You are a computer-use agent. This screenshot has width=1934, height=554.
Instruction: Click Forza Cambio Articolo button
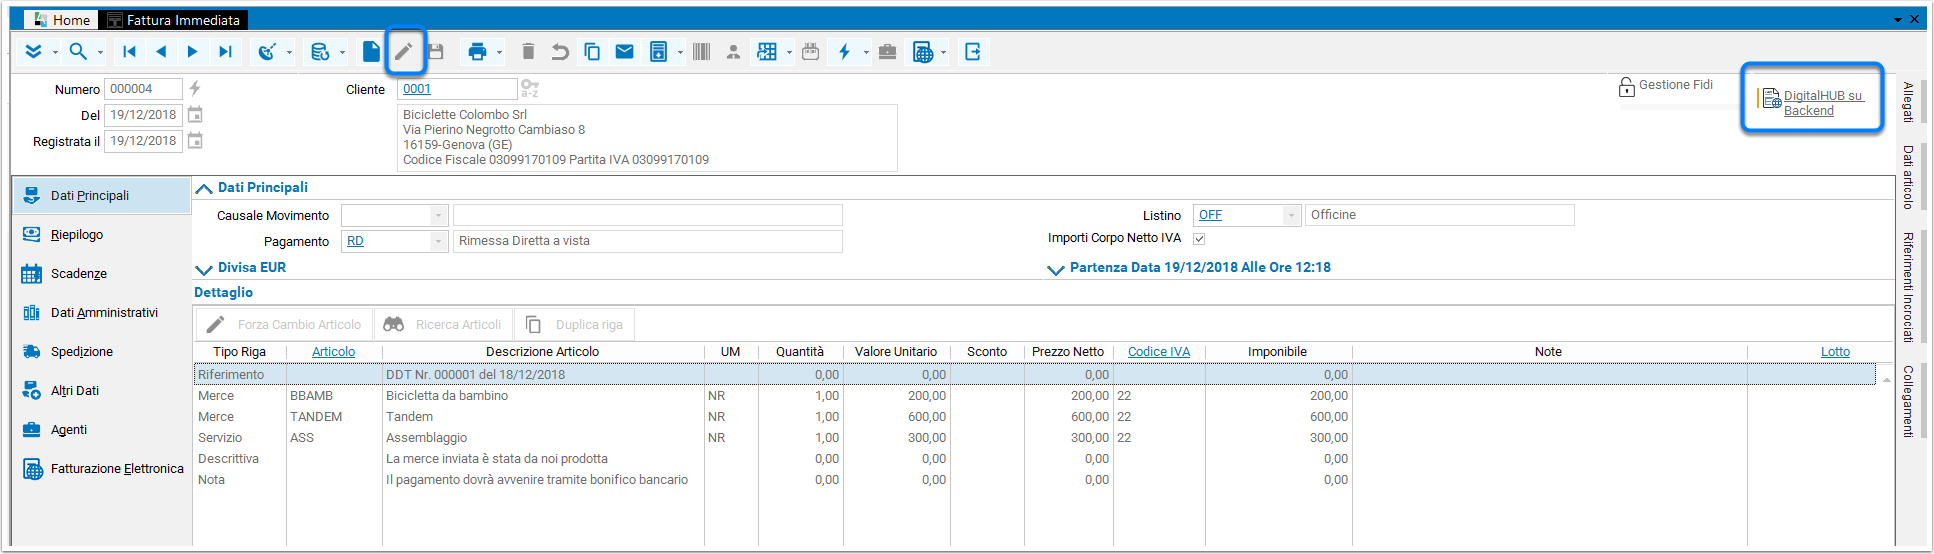coord(284,325)
